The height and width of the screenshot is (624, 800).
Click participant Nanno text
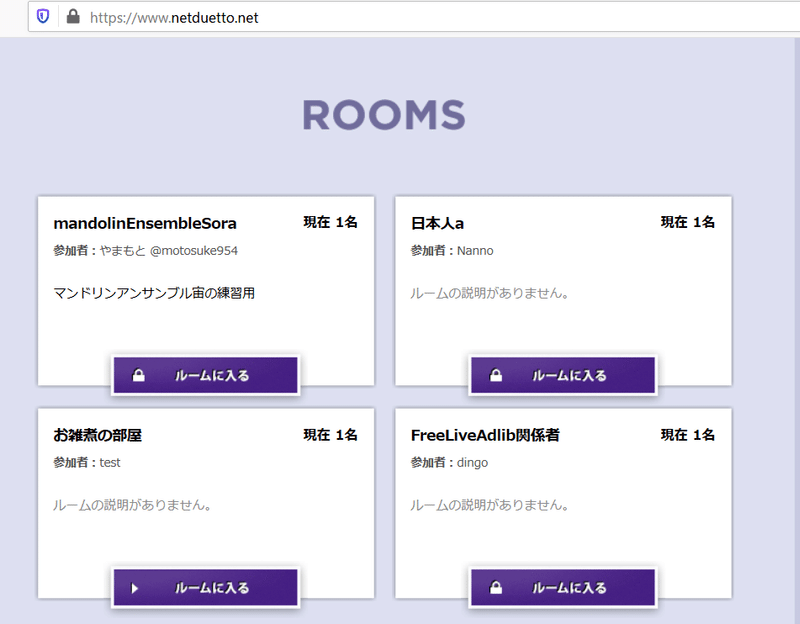(x=475, y=251)
